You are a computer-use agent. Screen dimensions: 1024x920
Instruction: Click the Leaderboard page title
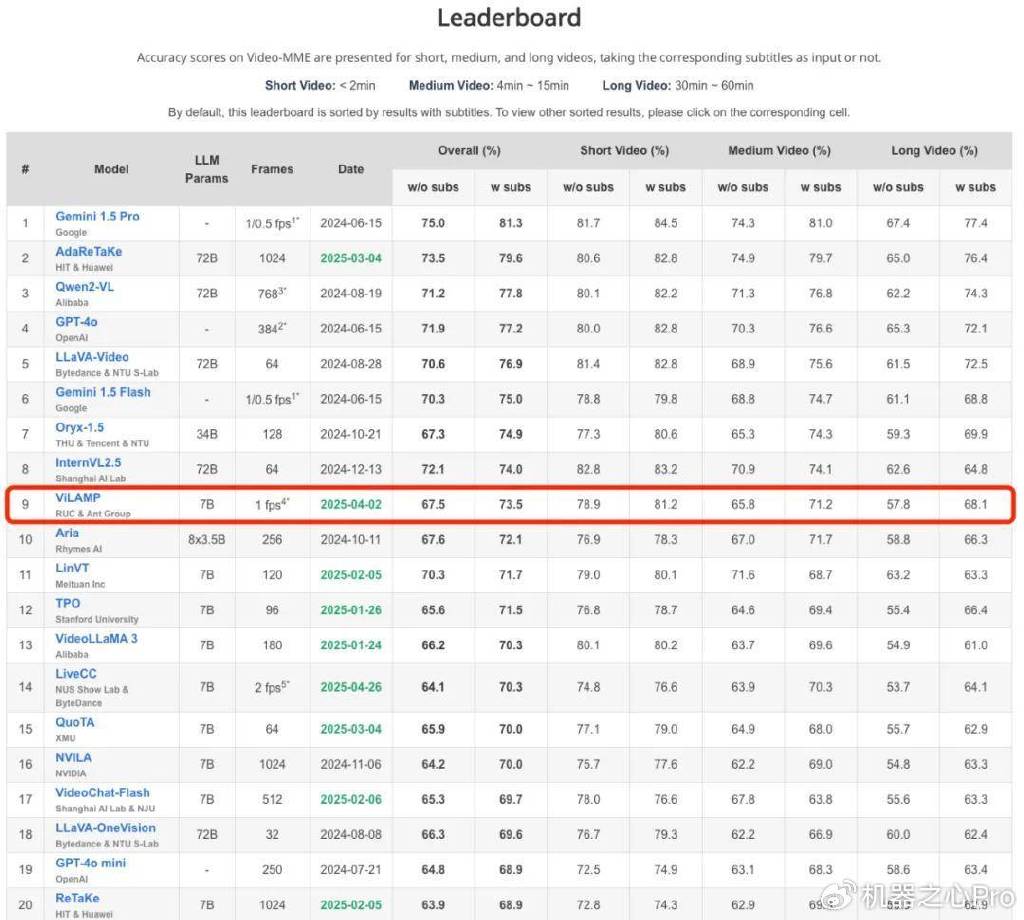point(509,18)
